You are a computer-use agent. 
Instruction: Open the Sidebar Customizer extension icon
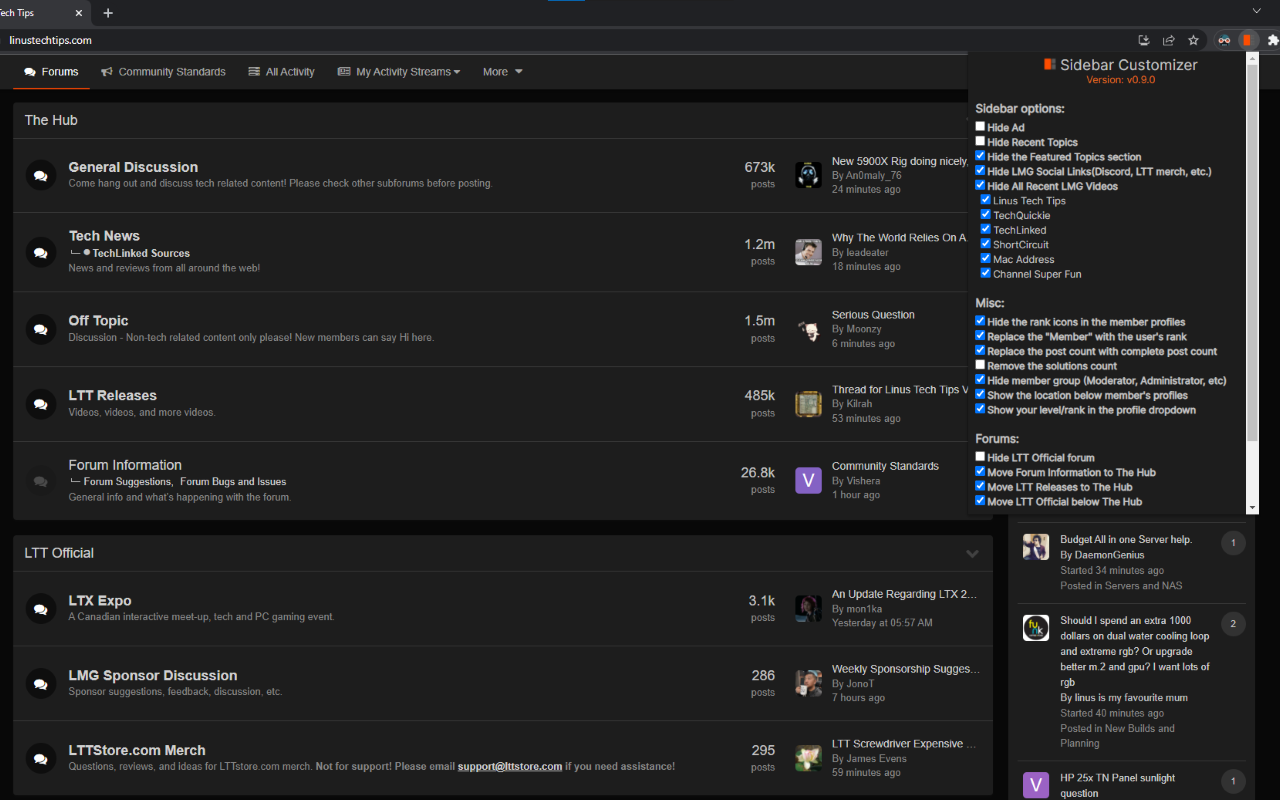coord(1245,40)
